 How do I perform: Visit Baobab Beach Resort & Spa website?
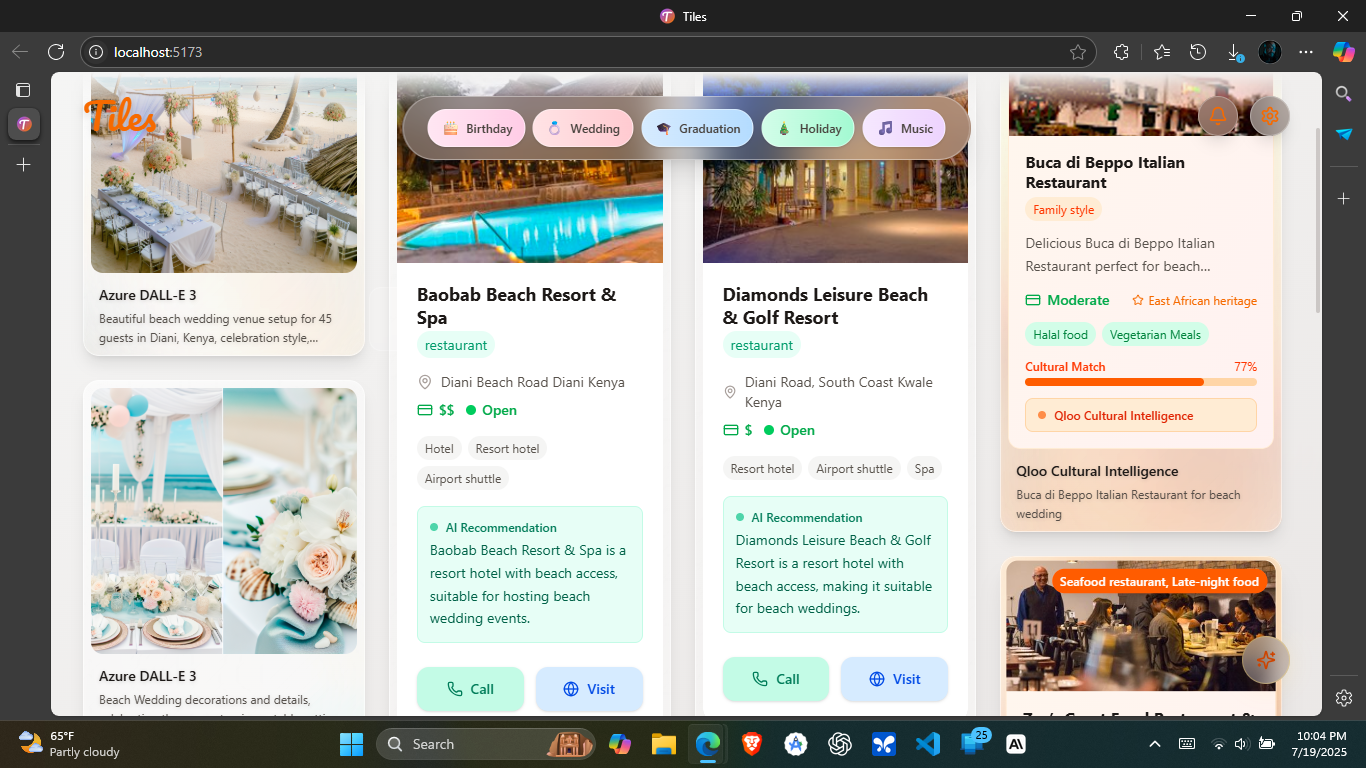pyautogui.click(x=589, y=689)
